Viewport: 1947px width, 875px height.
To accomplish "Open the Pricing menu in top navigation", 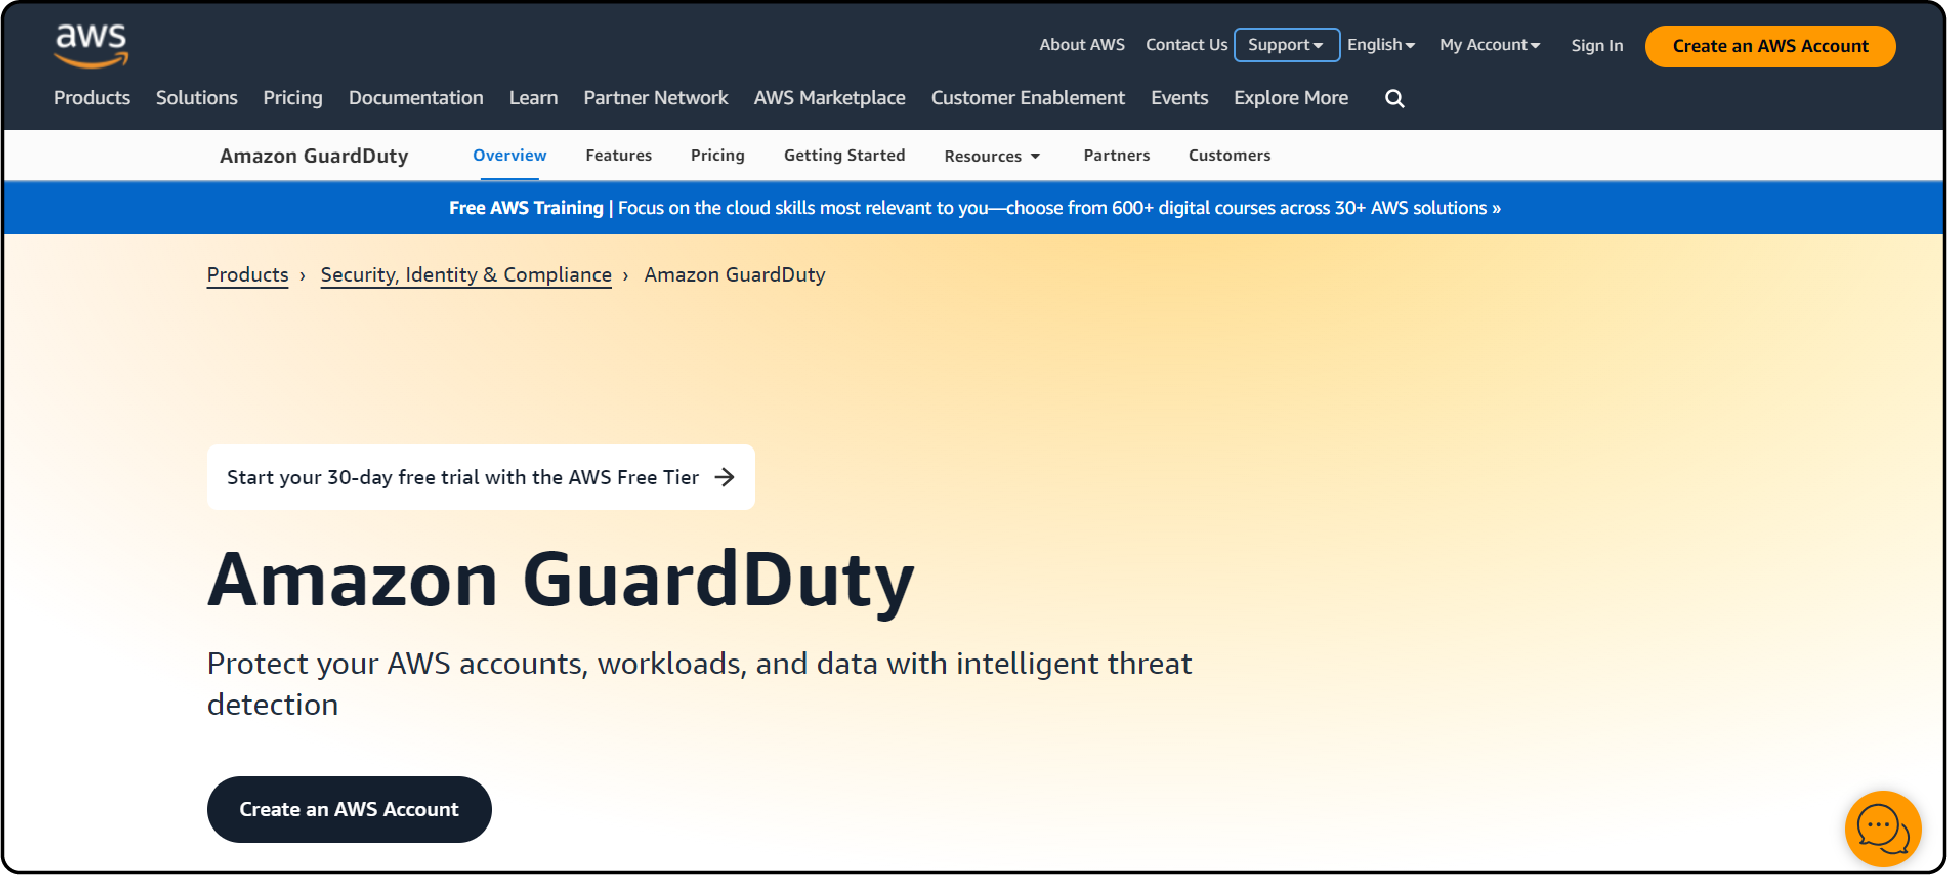I will 293,98.
